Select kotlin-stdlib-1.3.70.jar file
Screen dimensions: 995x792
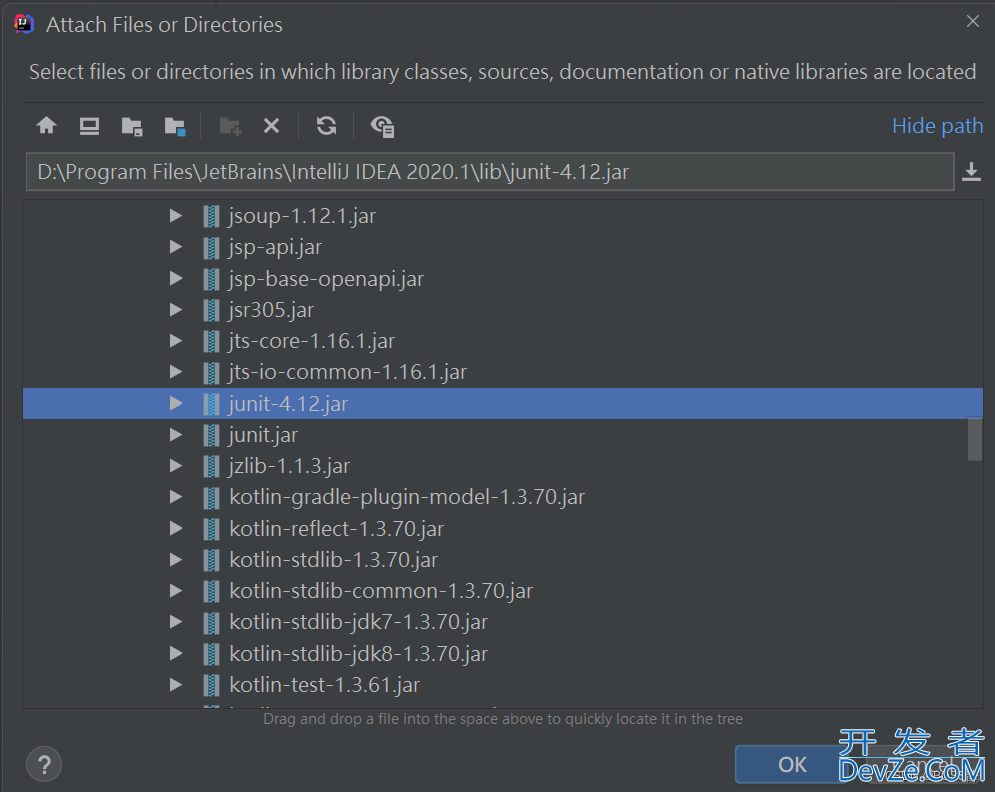pyautogui.click(x=333, y=560)
